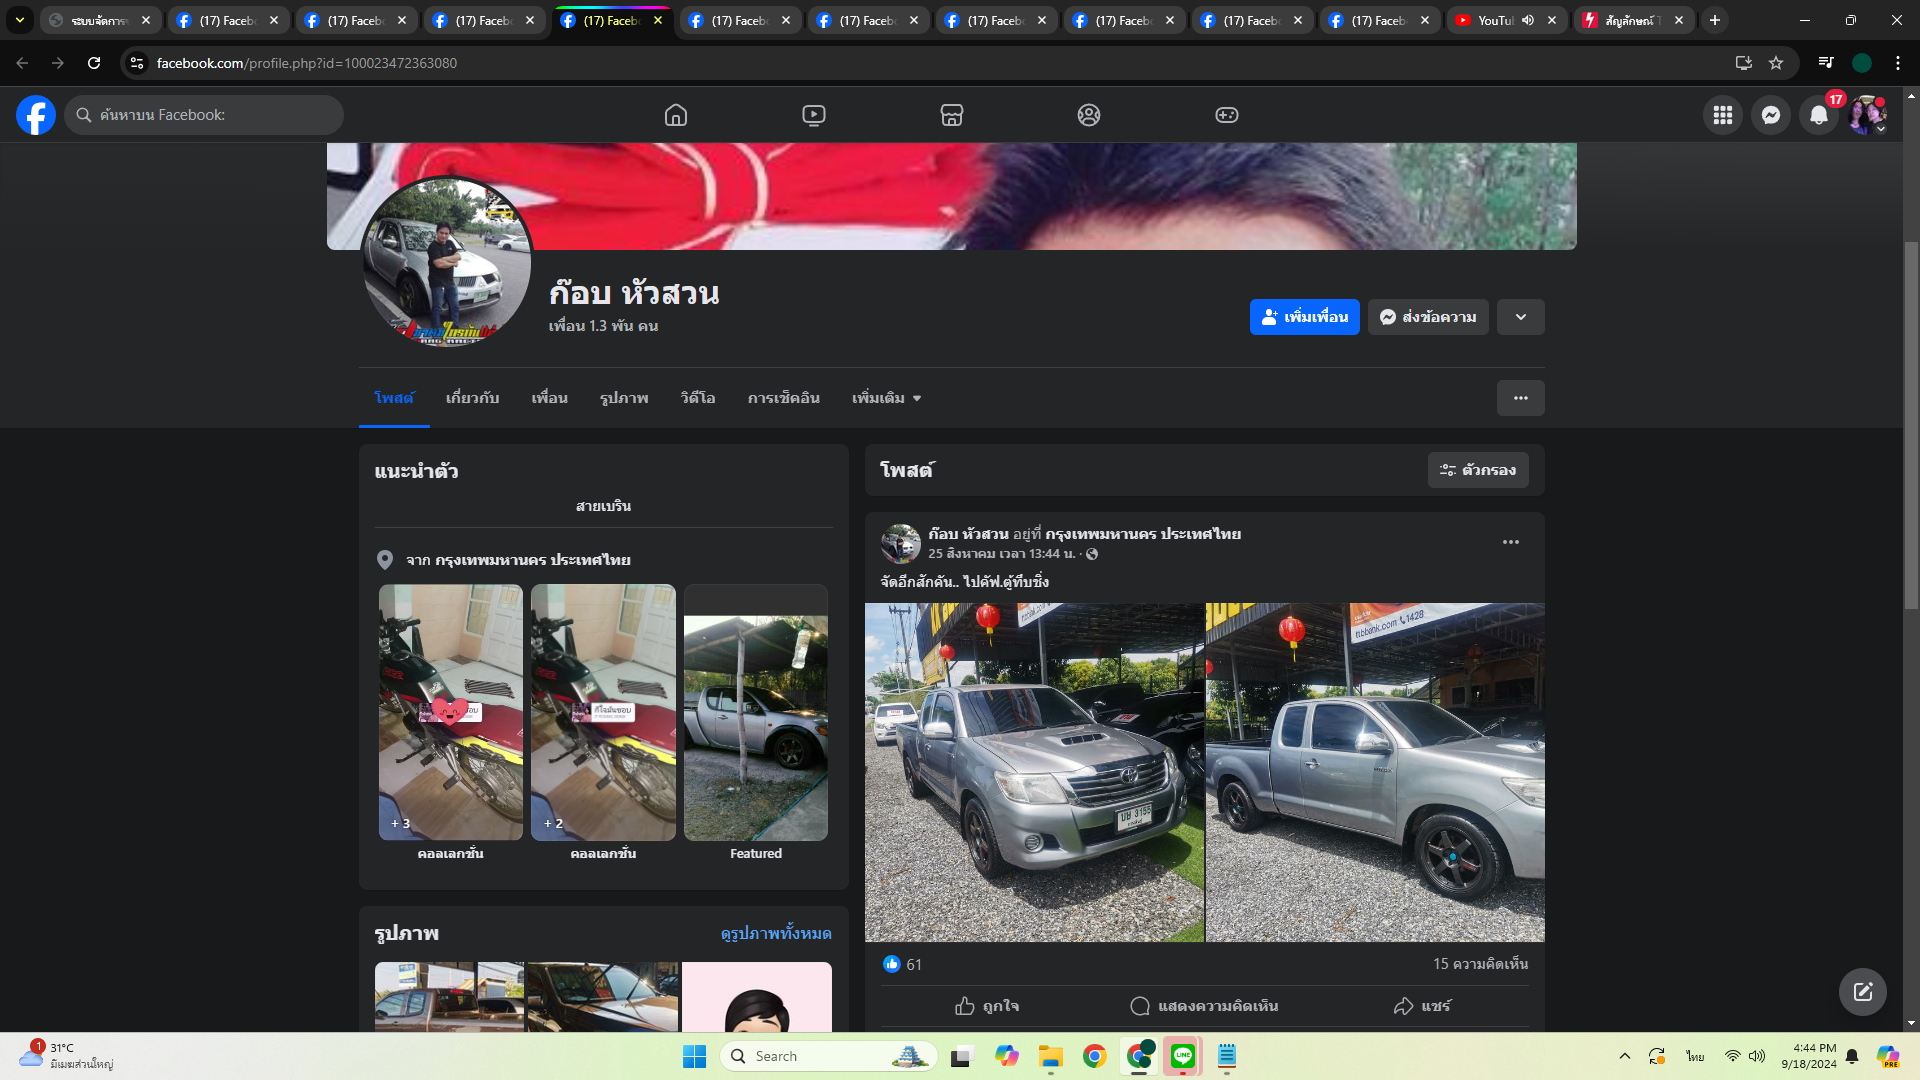Viewport: 1920px width, 1080px height.
Task: Open Messenger icon in header
Action: click(x=1770, y=115)
